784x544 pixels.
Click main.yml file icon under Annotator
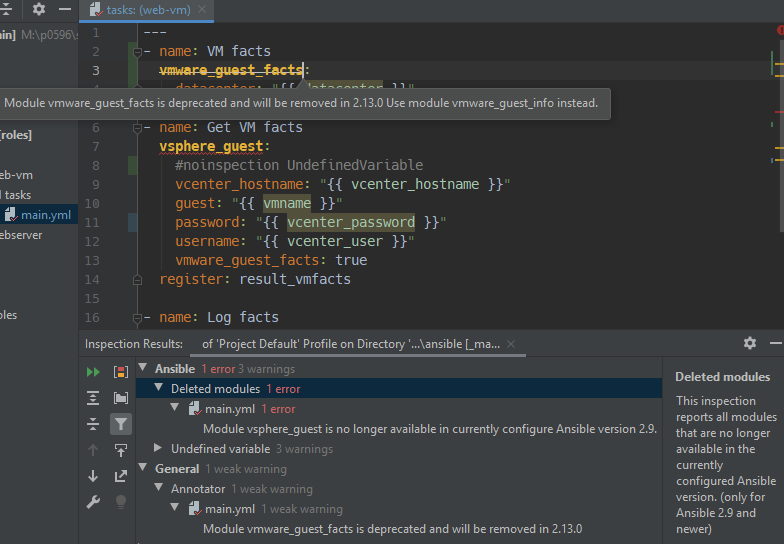coord(194,509)
